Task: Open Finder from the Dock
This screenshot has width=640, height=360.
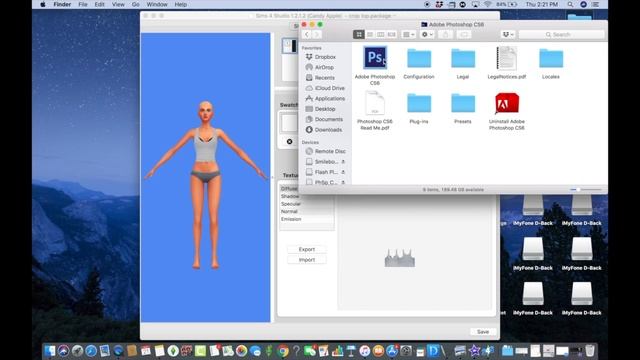Action: (x=50, y=351)
